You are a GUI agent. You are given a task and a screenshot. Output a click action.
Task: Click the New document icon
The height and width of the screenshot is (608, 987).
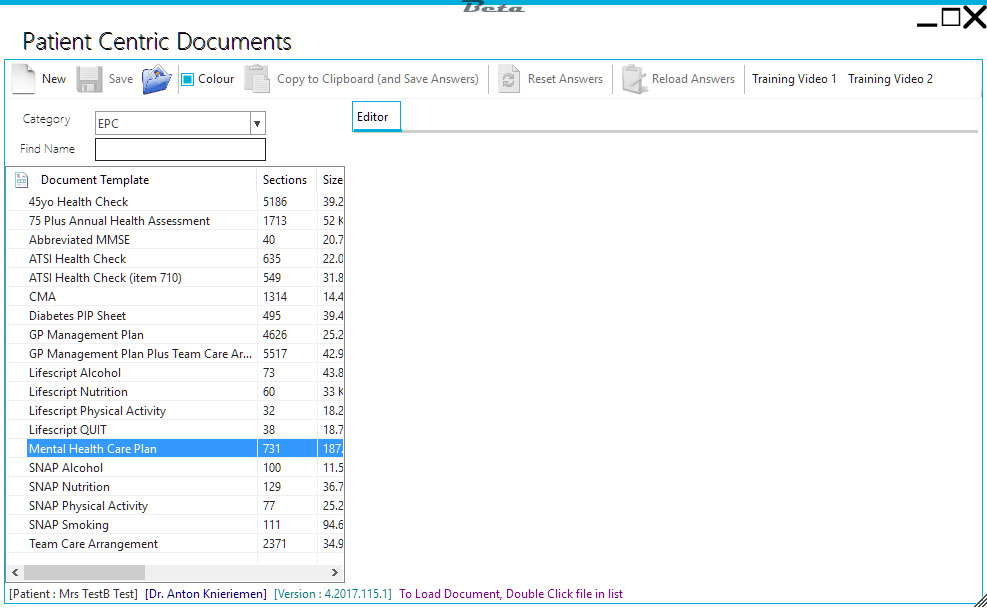pyautogui.click(x=23, y=79)
